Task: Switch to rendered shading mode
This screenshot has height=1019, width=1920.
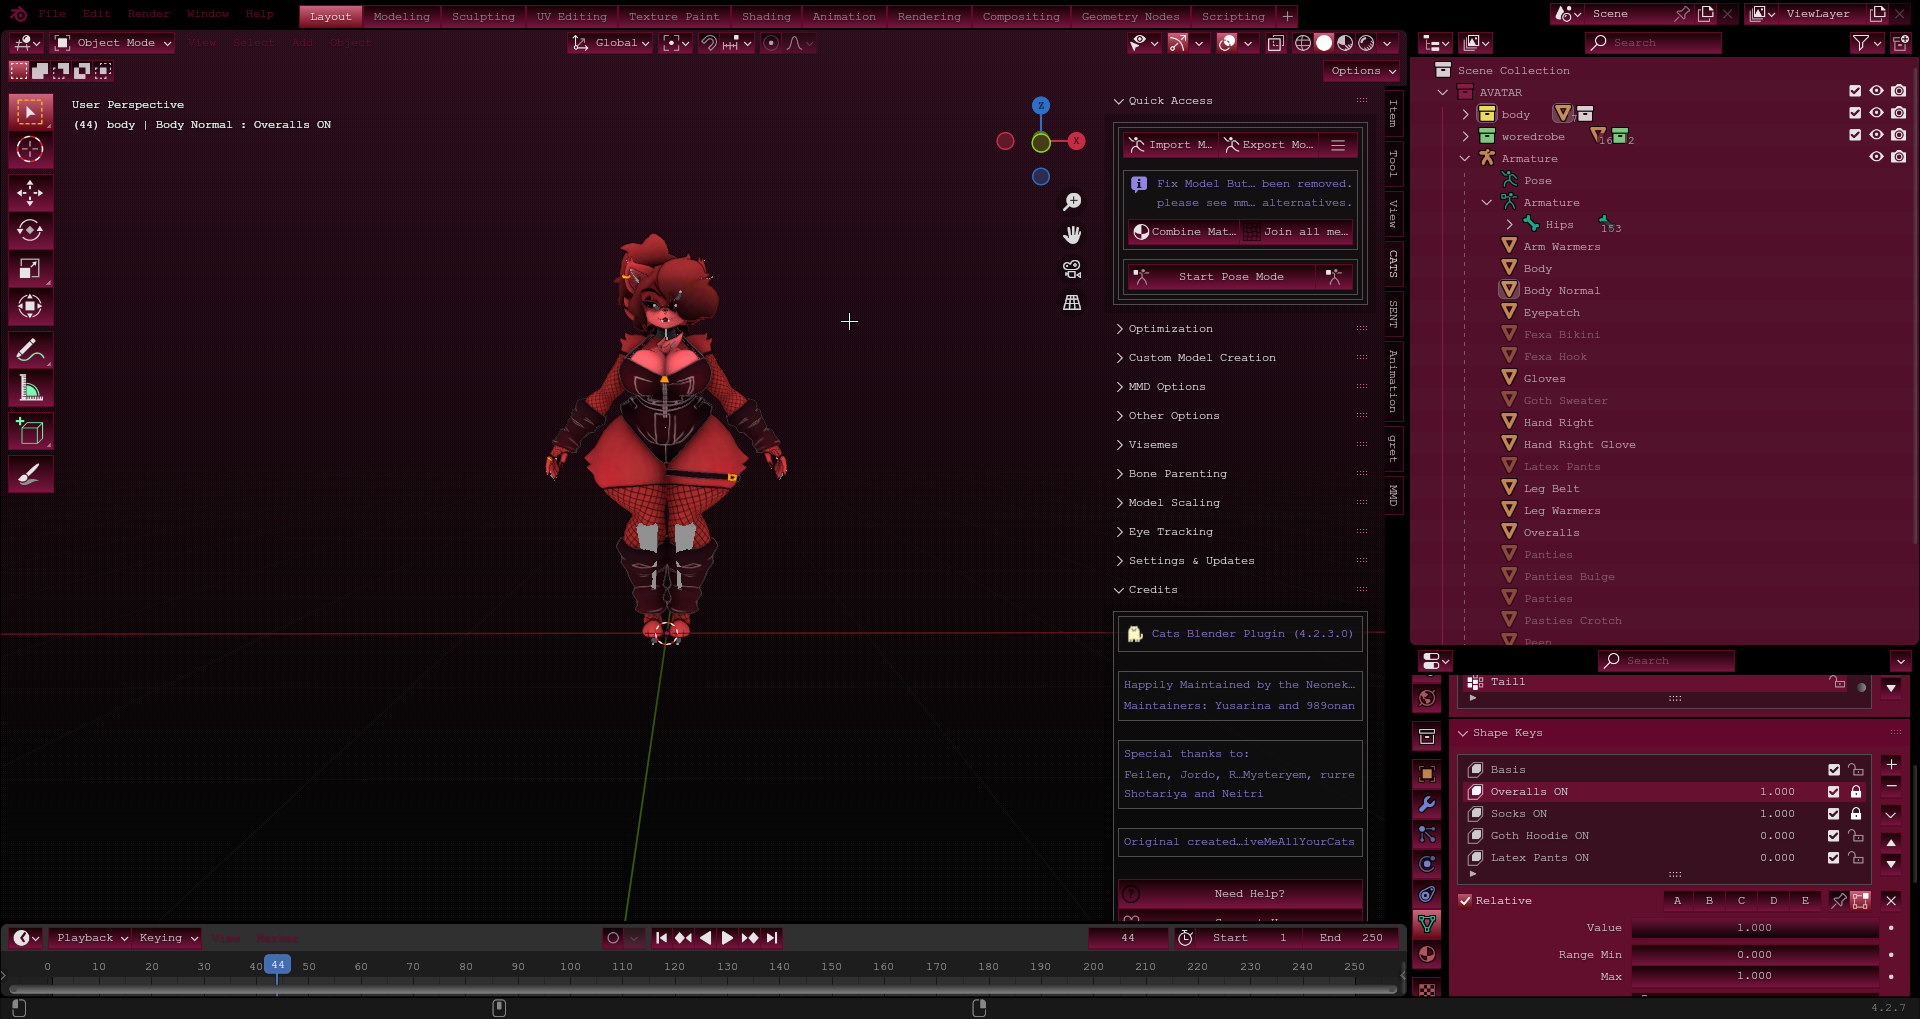Action: [1366, 43]
